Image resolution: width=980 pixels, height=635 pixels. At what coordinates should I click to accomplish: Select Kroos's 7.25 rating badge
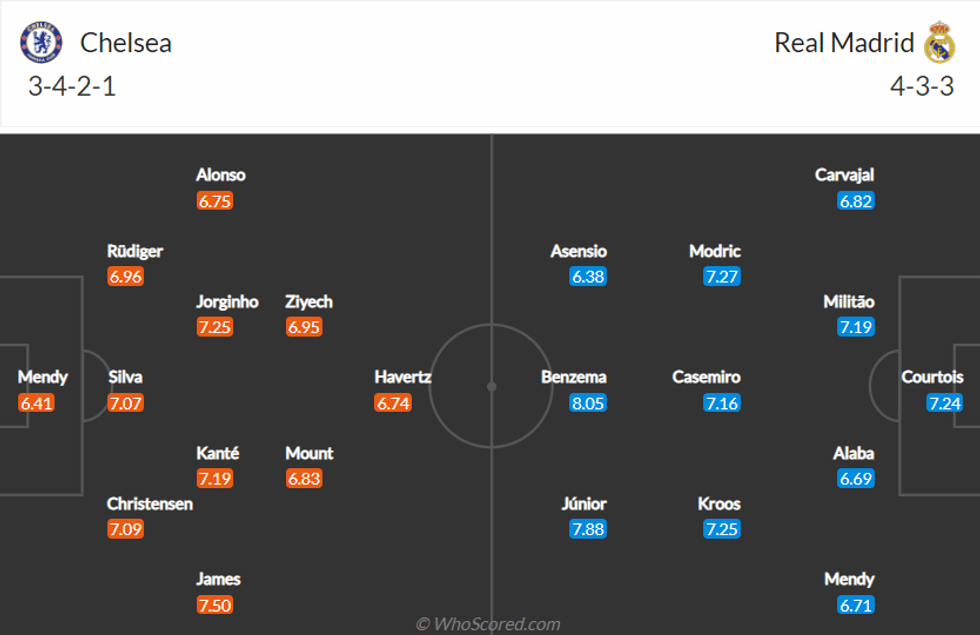(721, 529)
